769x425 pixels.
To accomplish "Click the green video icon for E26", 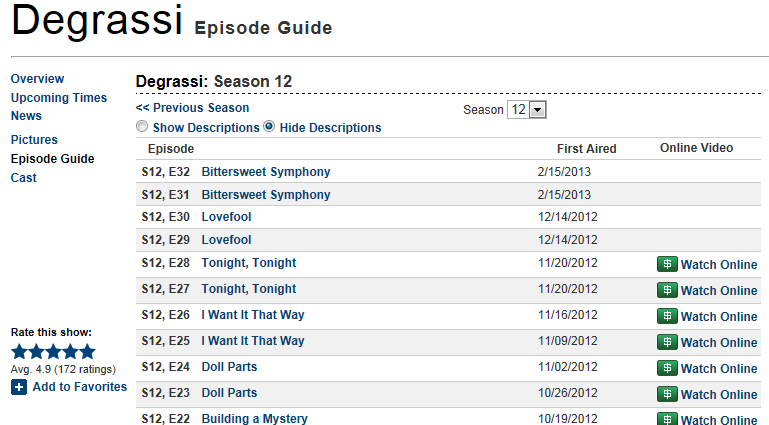I will pyautogui.click(x=667, y=316).
